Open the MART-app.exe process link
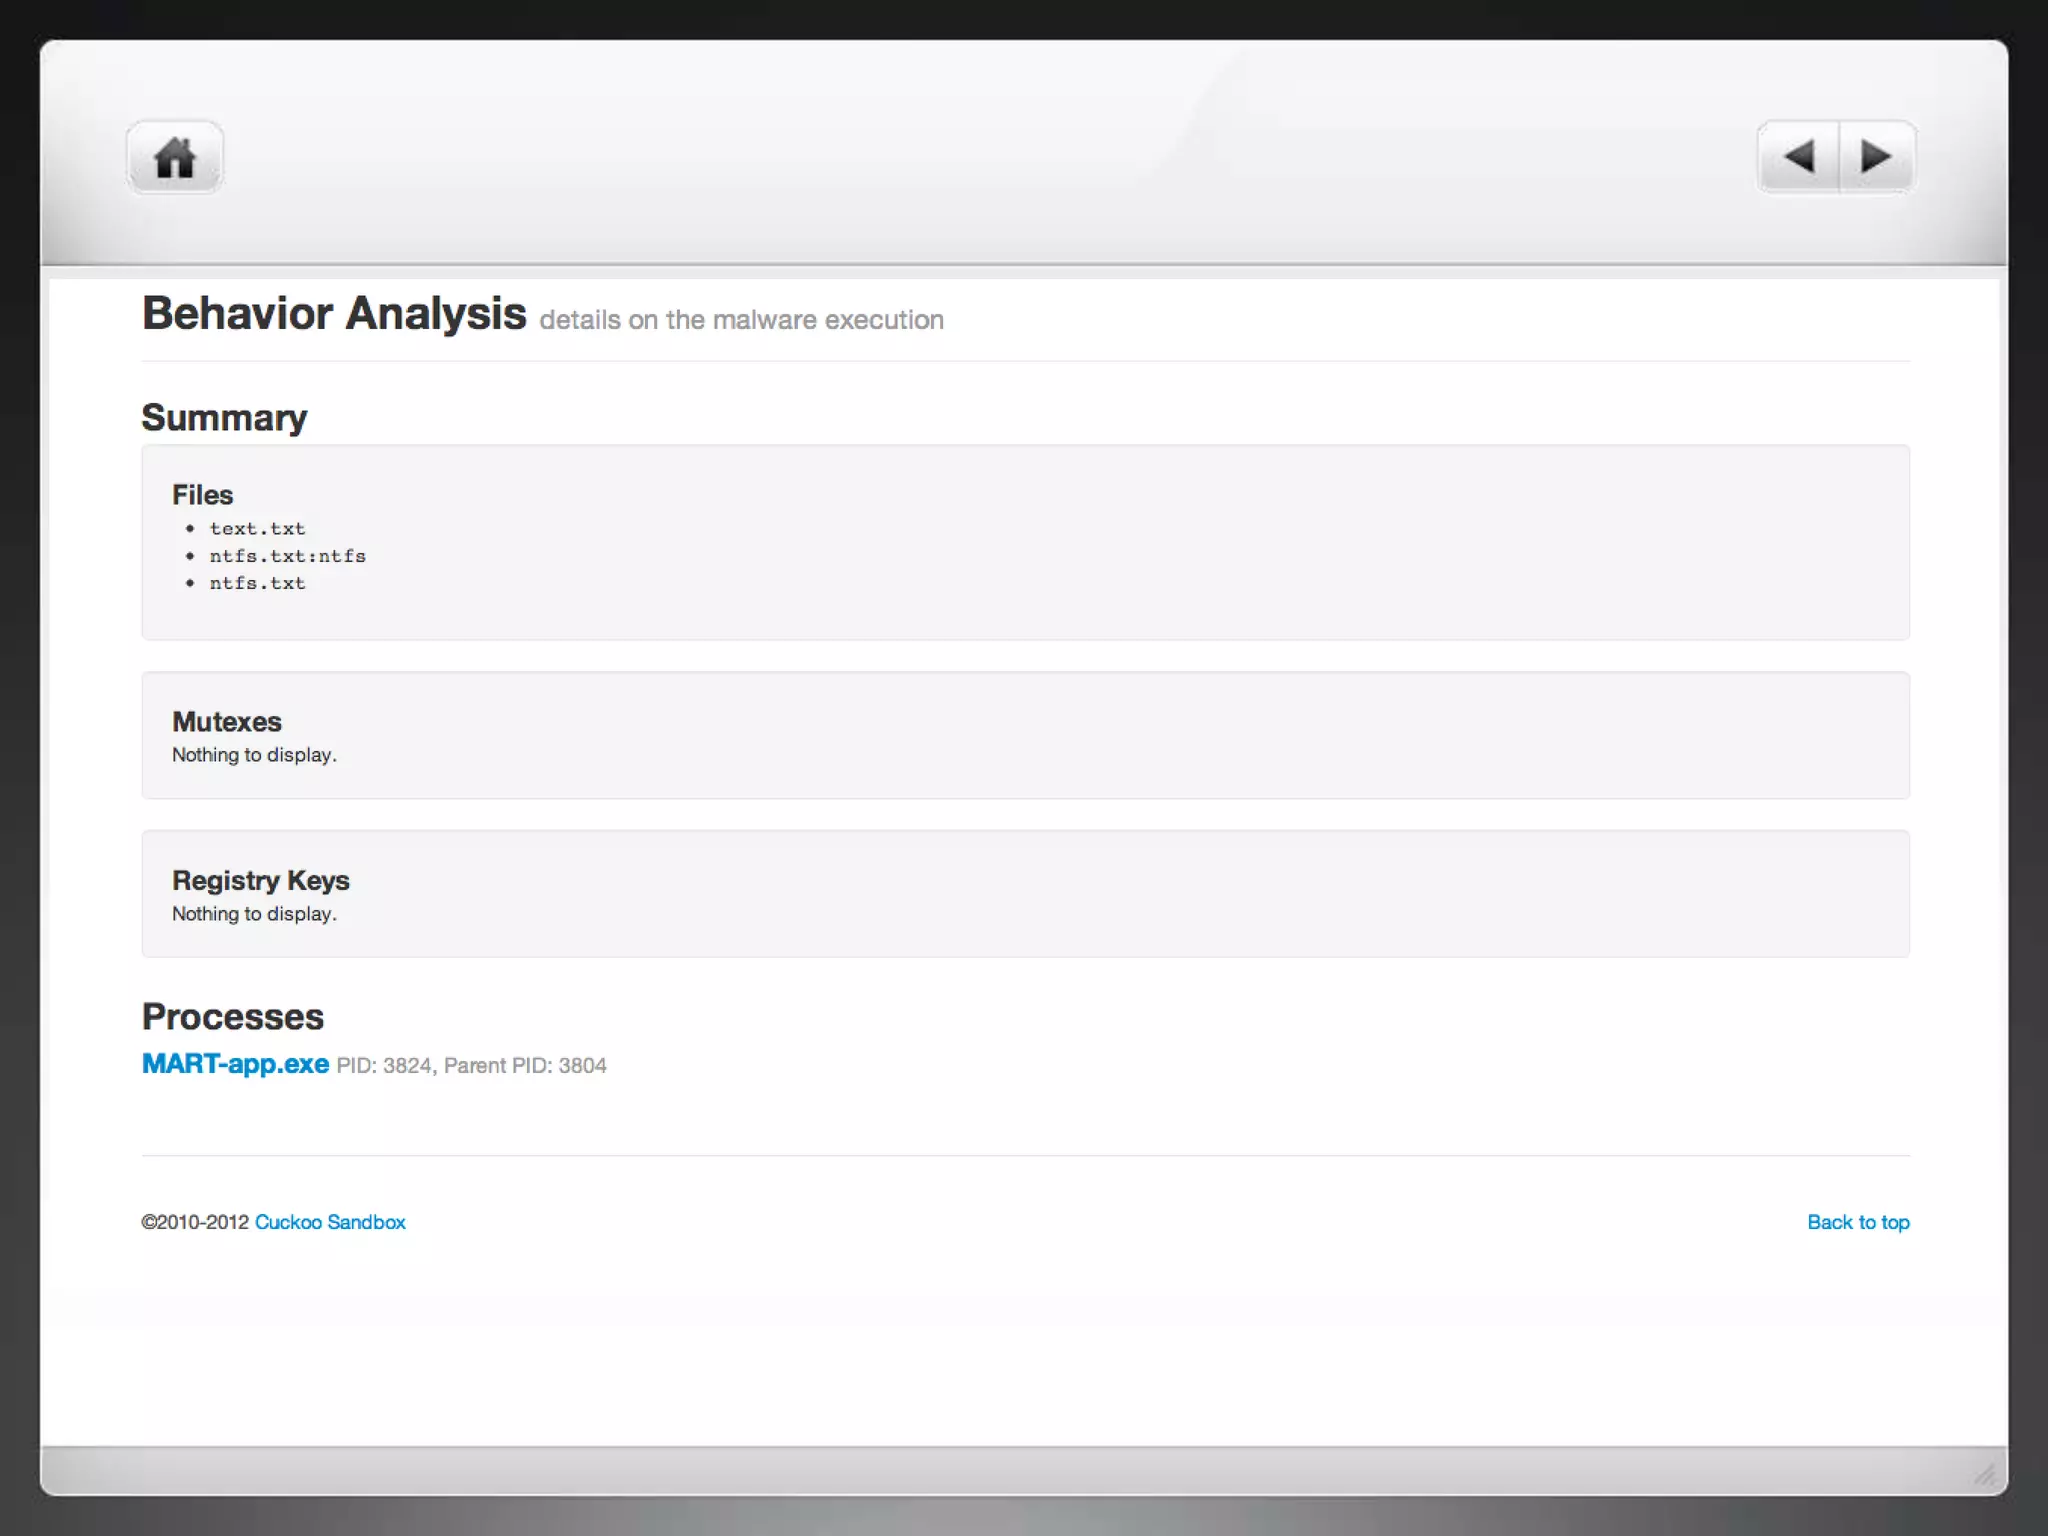 pyautogui.click(x=235, y=1063)
